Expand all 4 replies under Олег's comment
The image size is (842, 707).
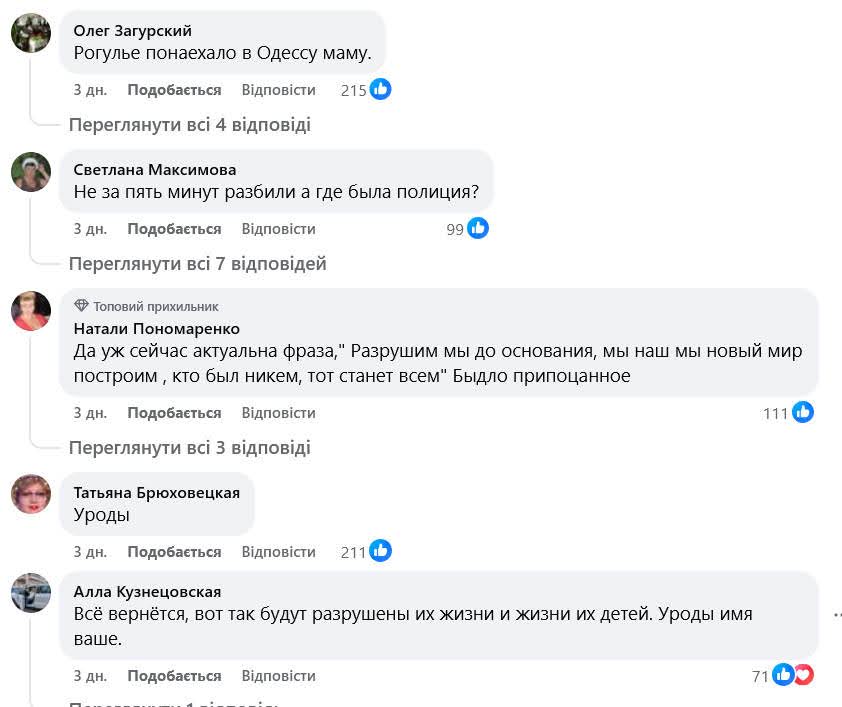(189, 125)
